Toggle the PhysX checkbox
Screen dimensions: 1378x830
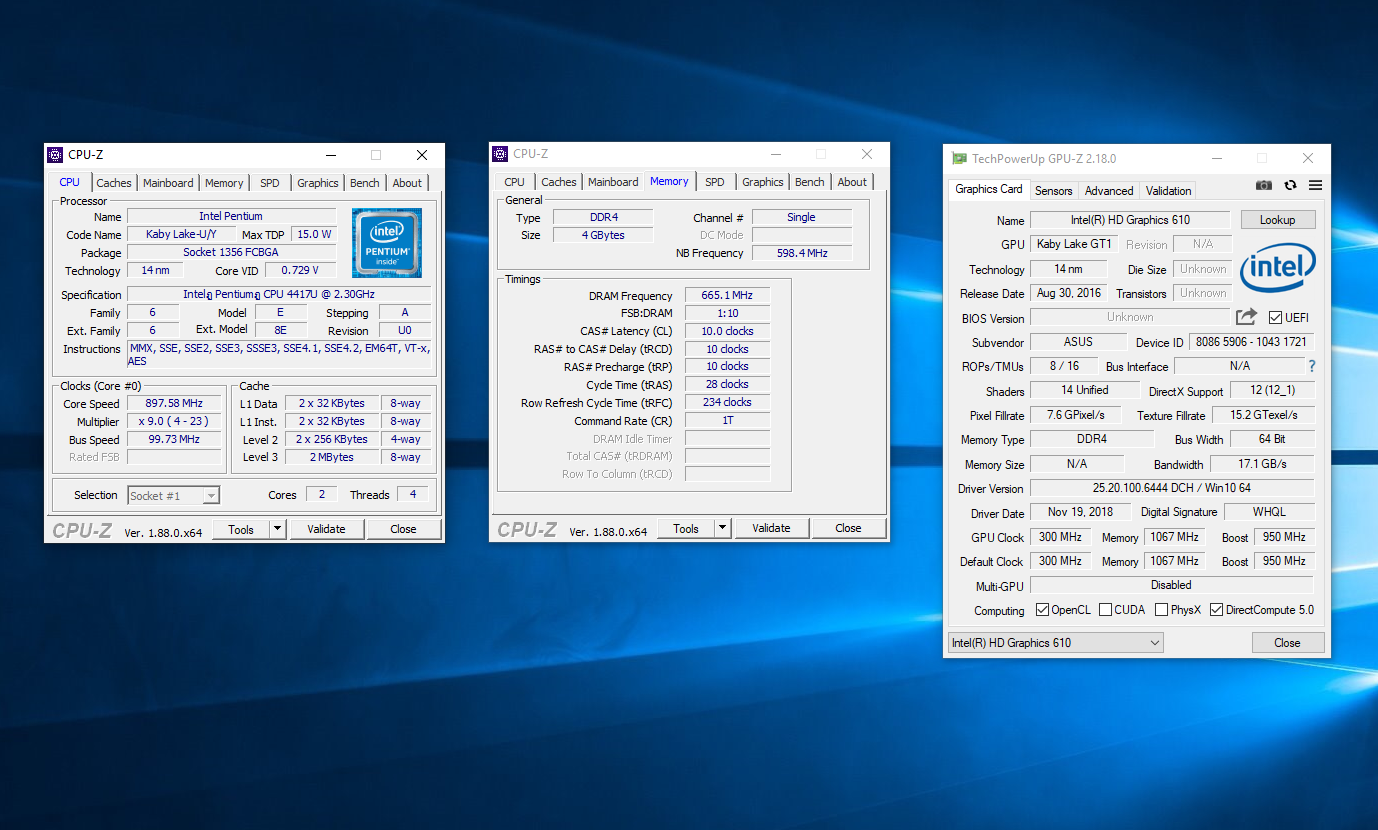tap(1161, 610)
